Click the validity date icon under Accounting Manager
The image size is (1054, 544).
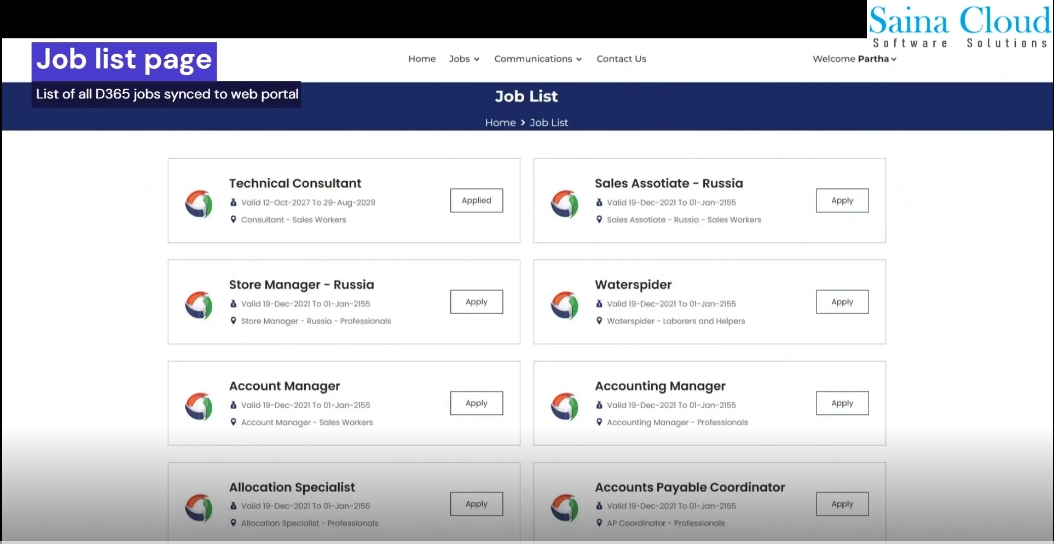[x=599, y=405]
